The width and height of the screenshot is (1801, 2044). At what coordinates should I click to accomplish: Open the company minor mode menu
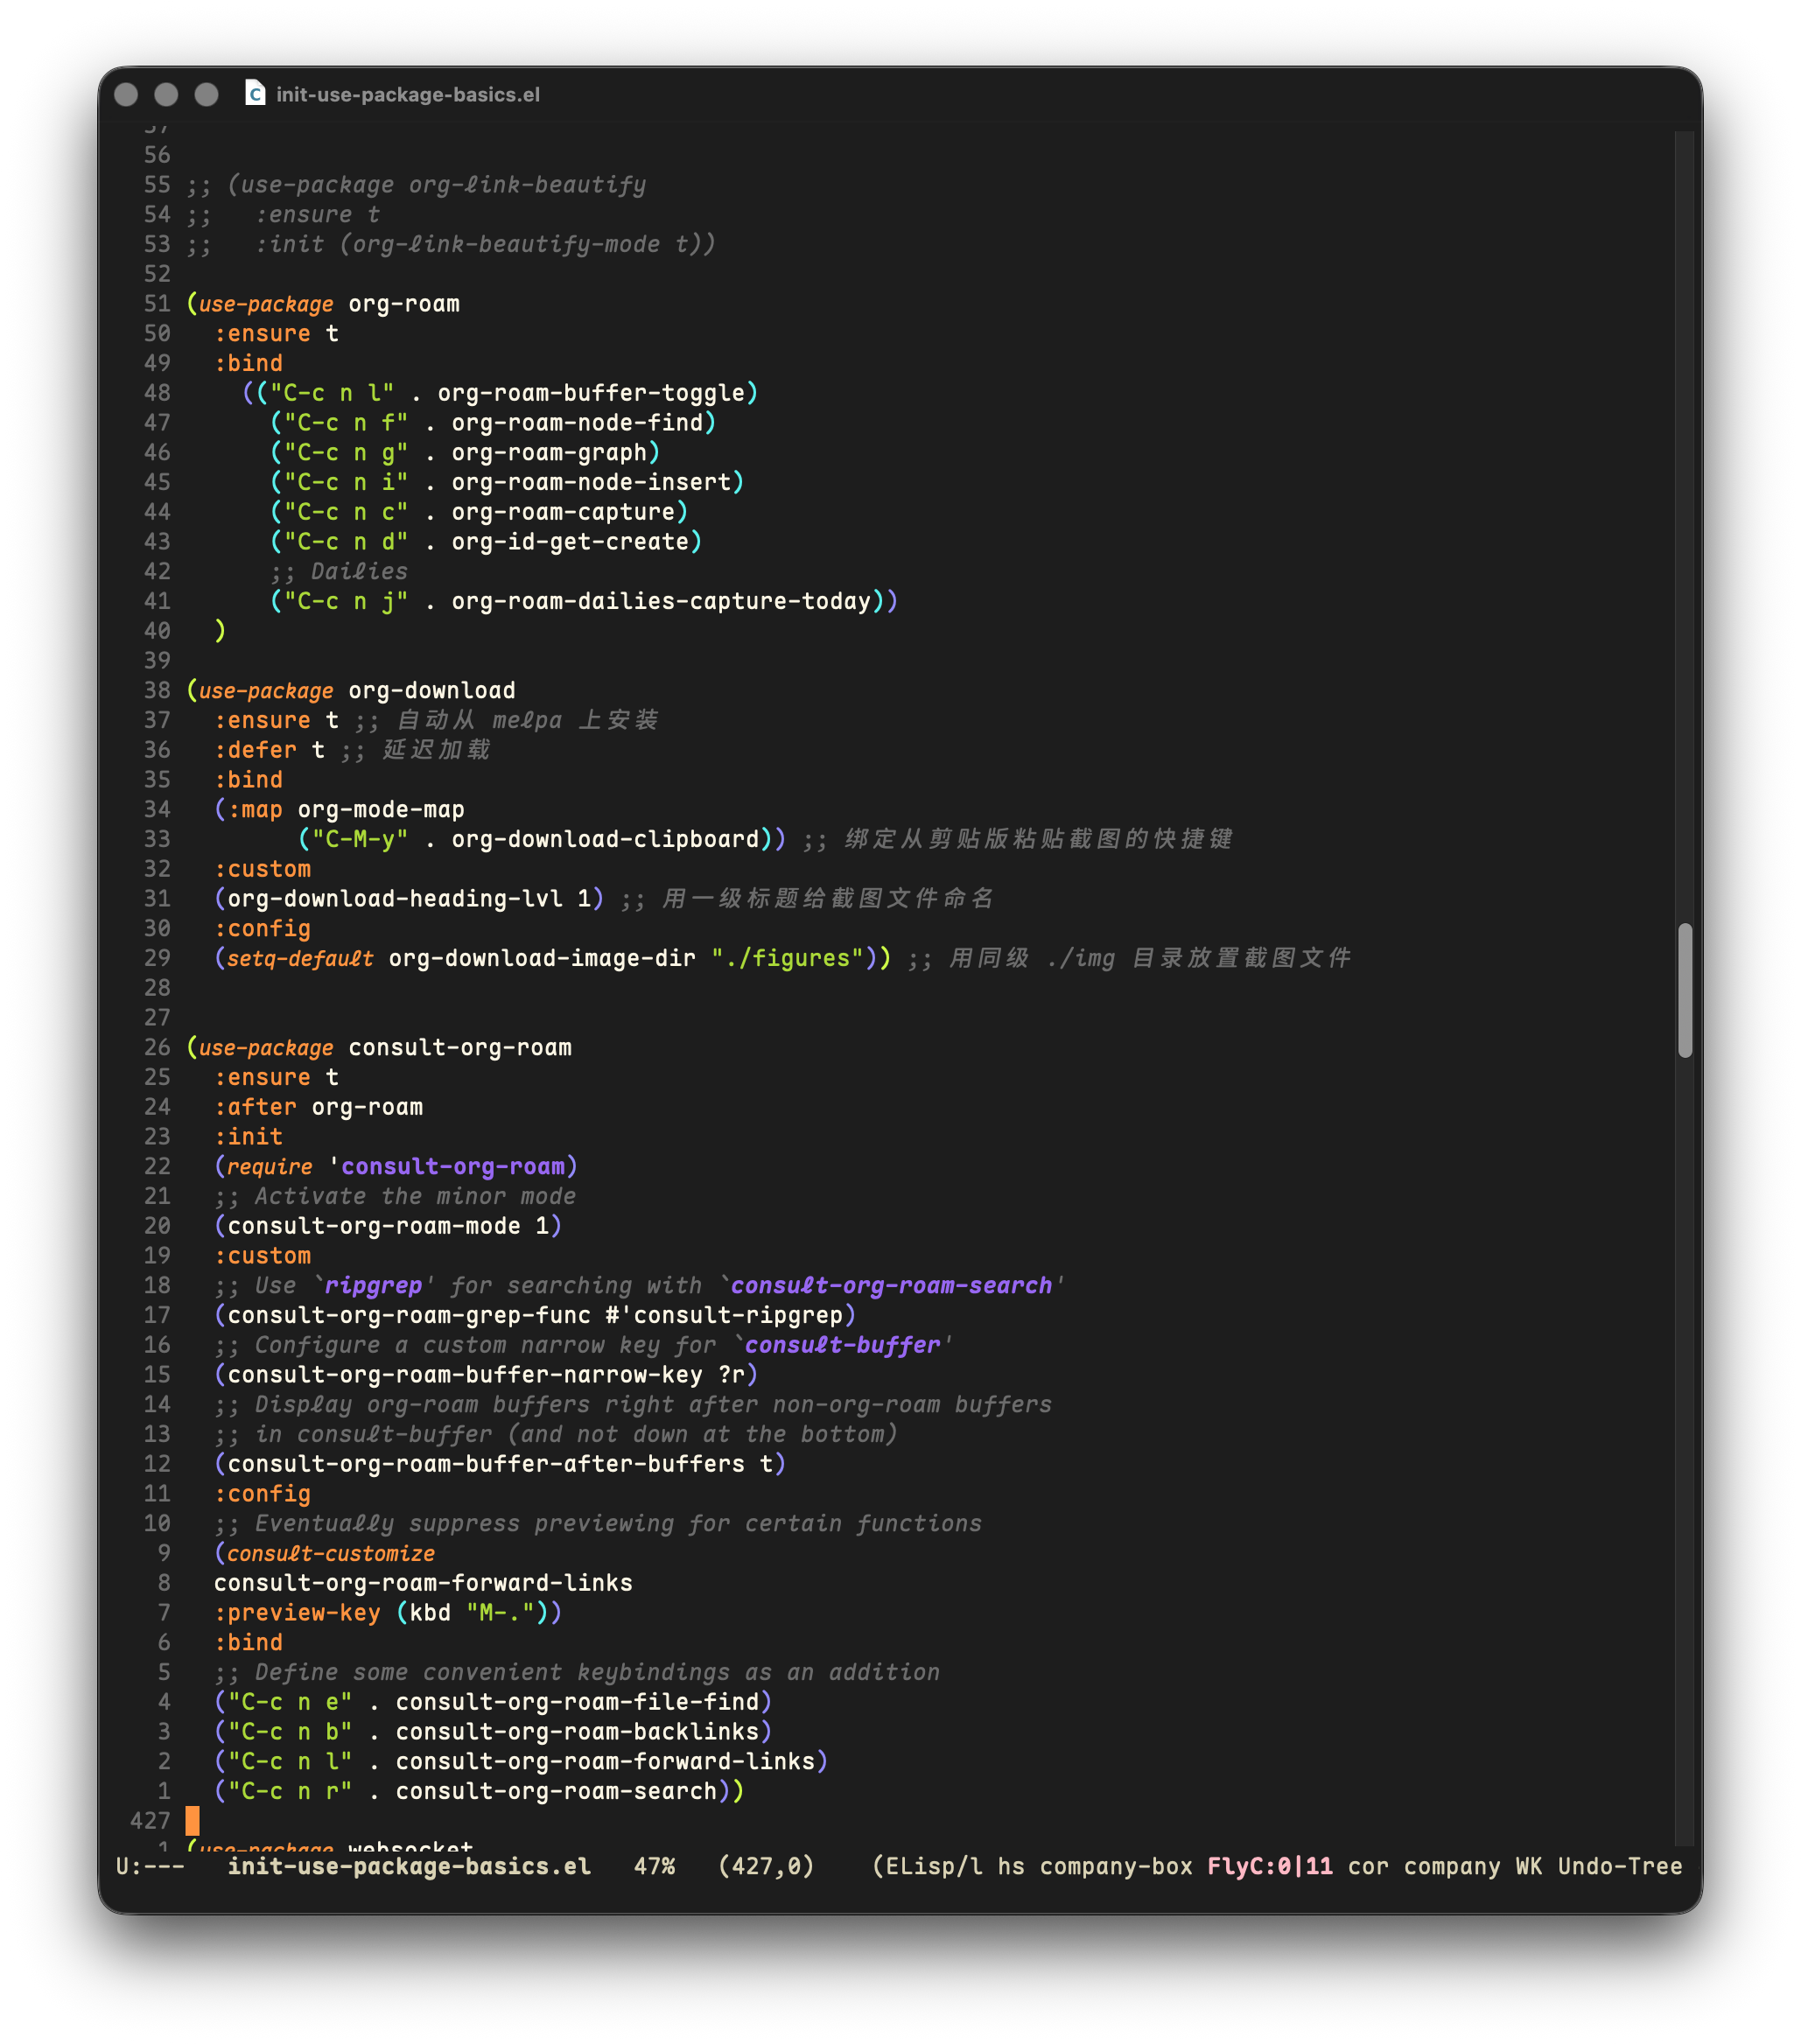(1451, 1866)
